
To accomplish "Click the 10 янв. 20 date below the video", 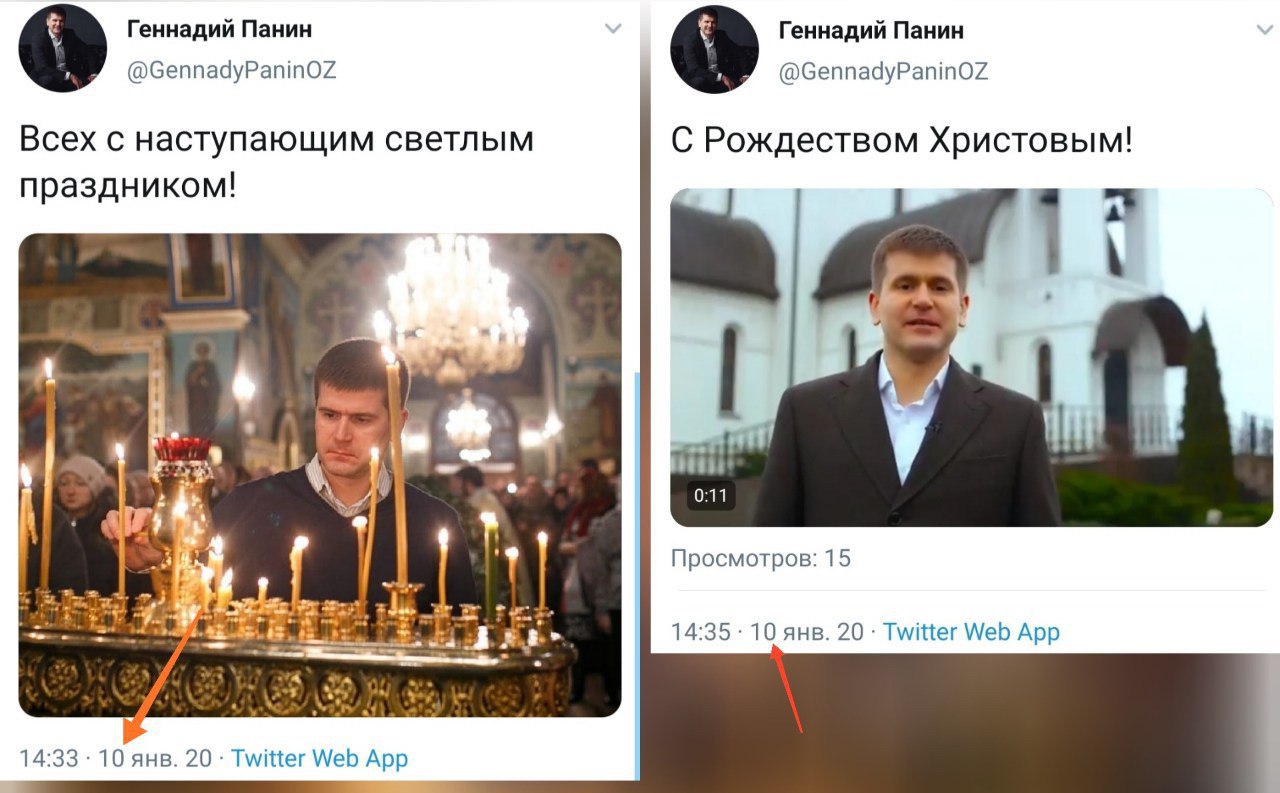I will (x=806, y=632).
